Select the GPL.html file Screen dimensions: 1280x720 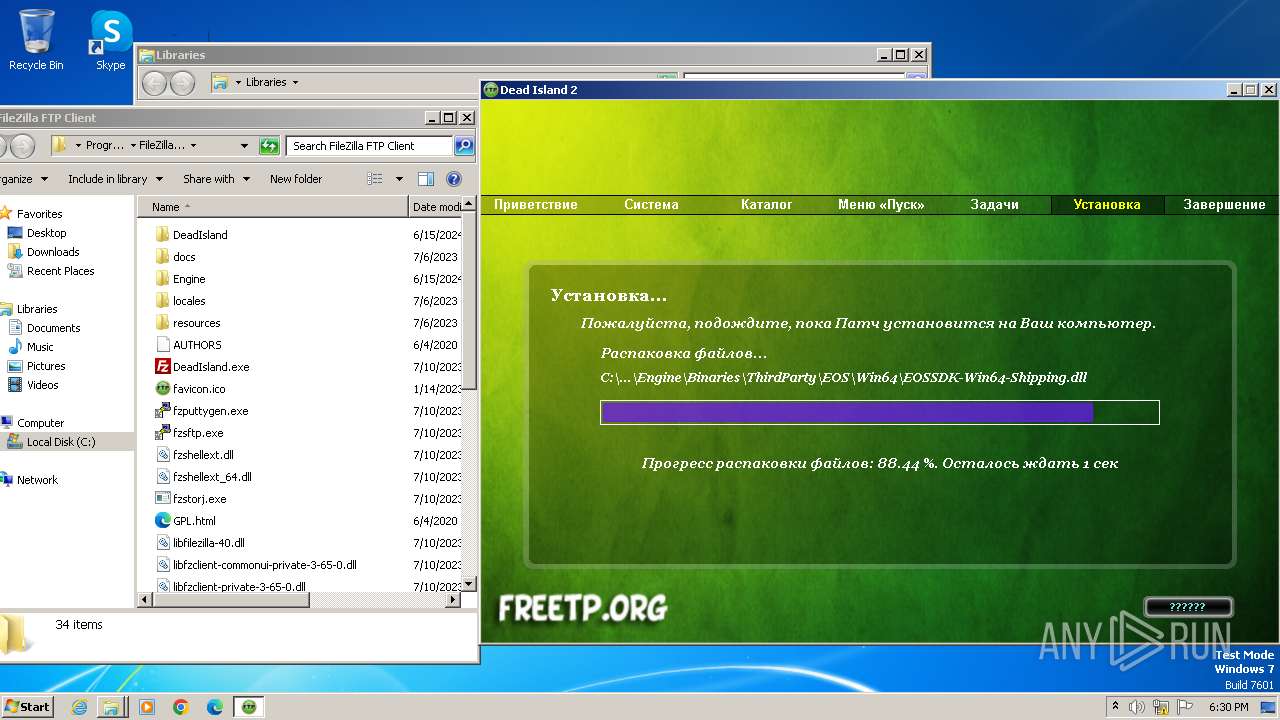(x=185, y=521)
